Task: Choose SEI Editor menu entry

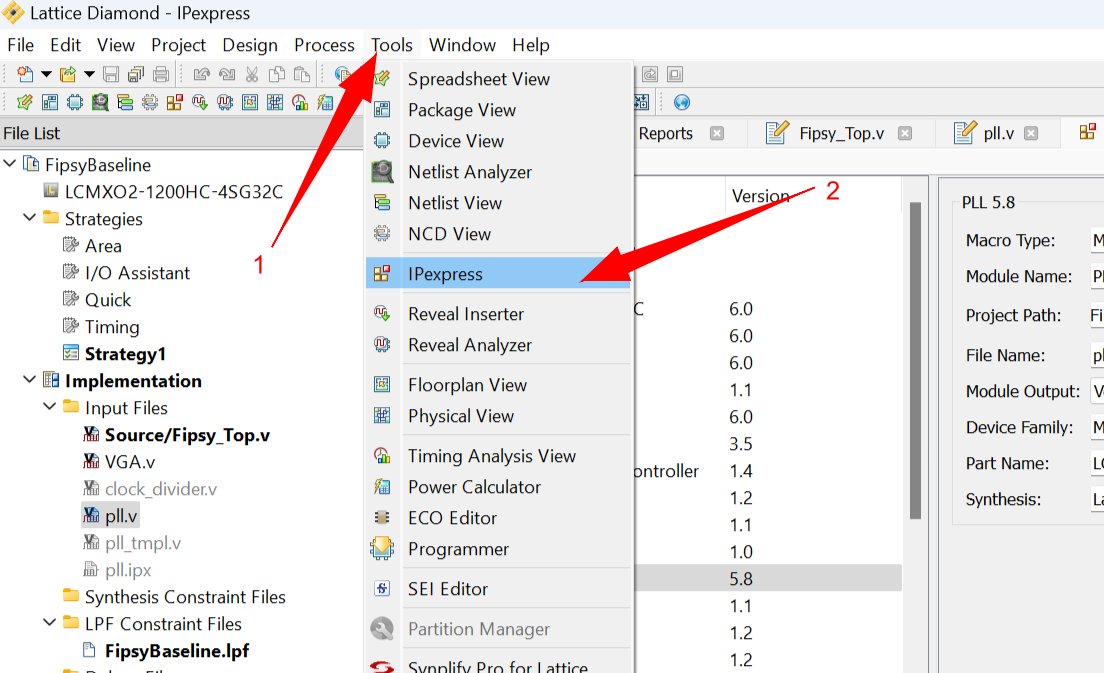Action: [x=498, y=589]
